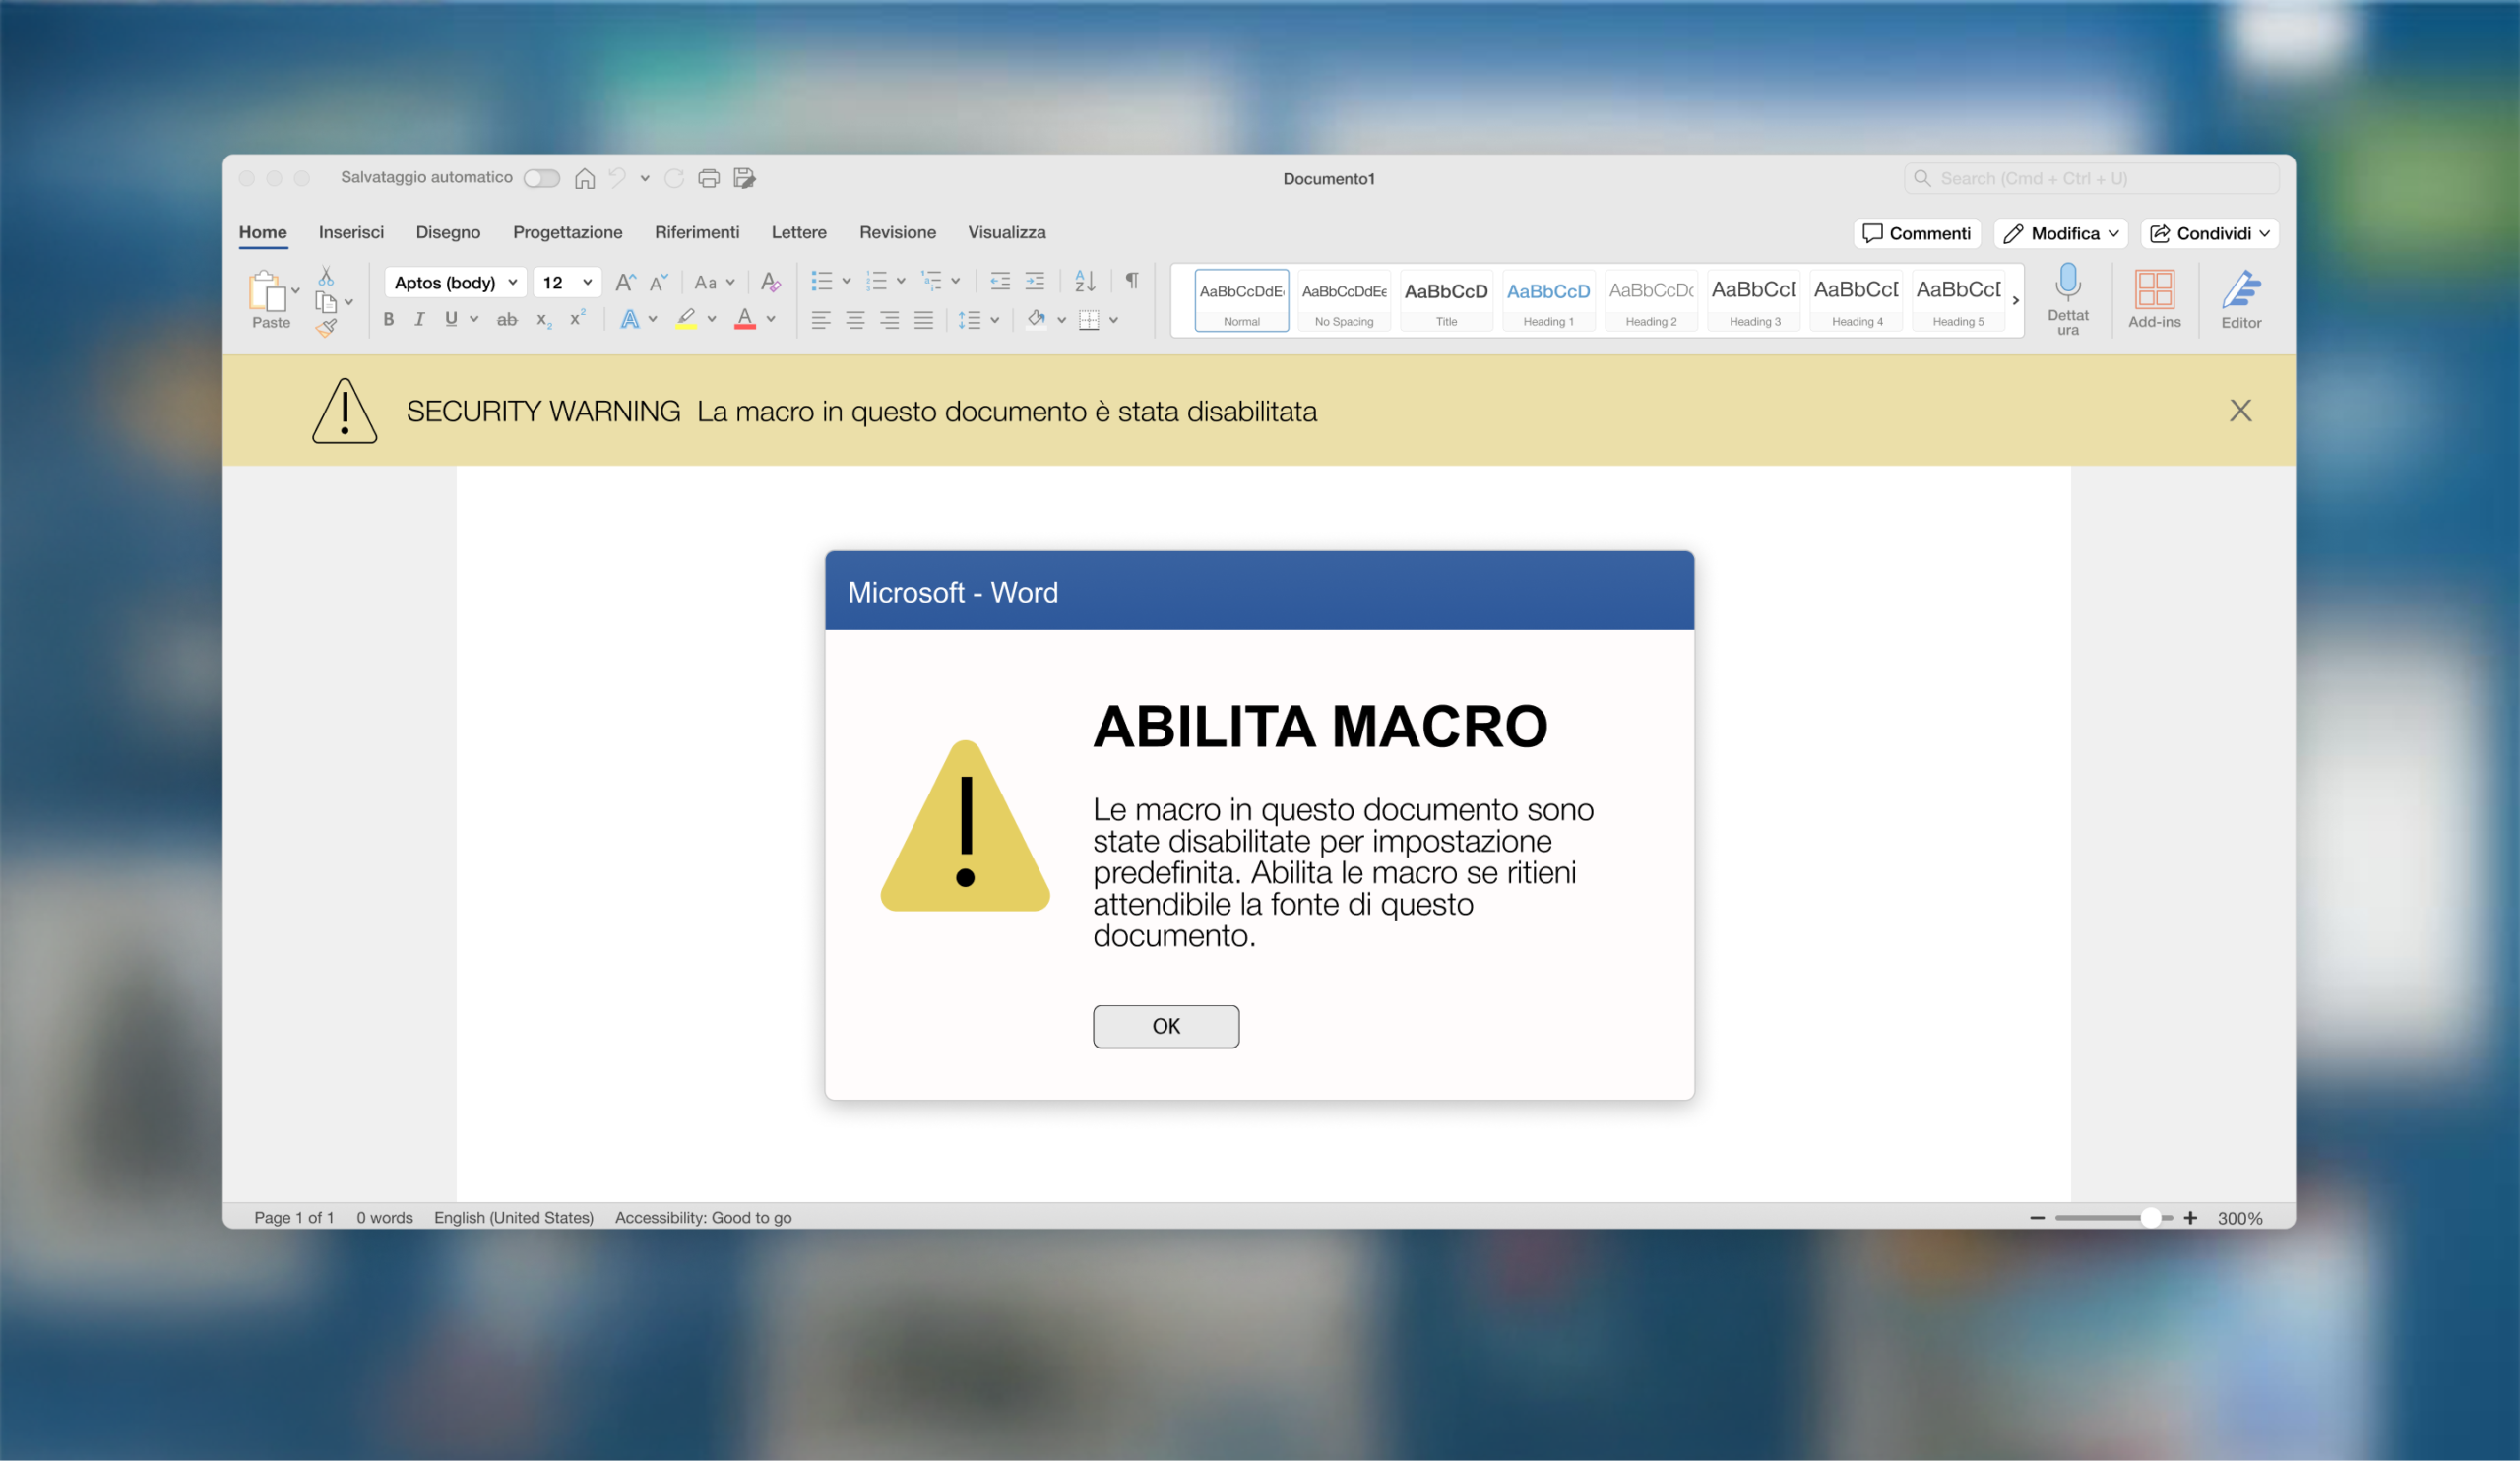The width and height of the screenshot is (2520, 1461).
Task: Switch to the Visualizza tab
Action: pos(1007,232)
